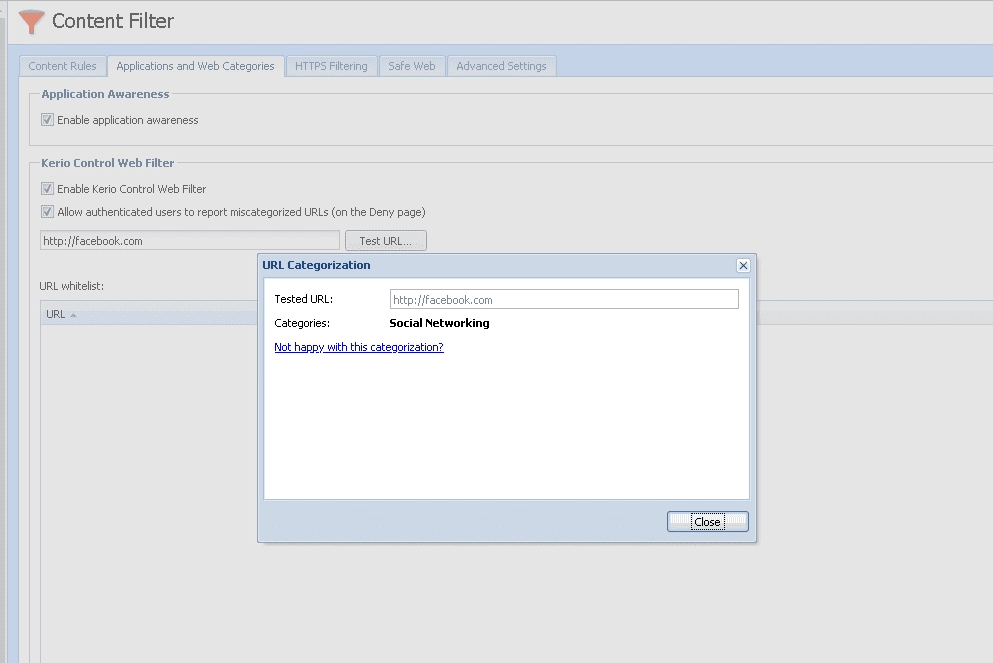Screen dimensions: 993x663
Task: Click the Tested URL label
Action: click(303, 299)
